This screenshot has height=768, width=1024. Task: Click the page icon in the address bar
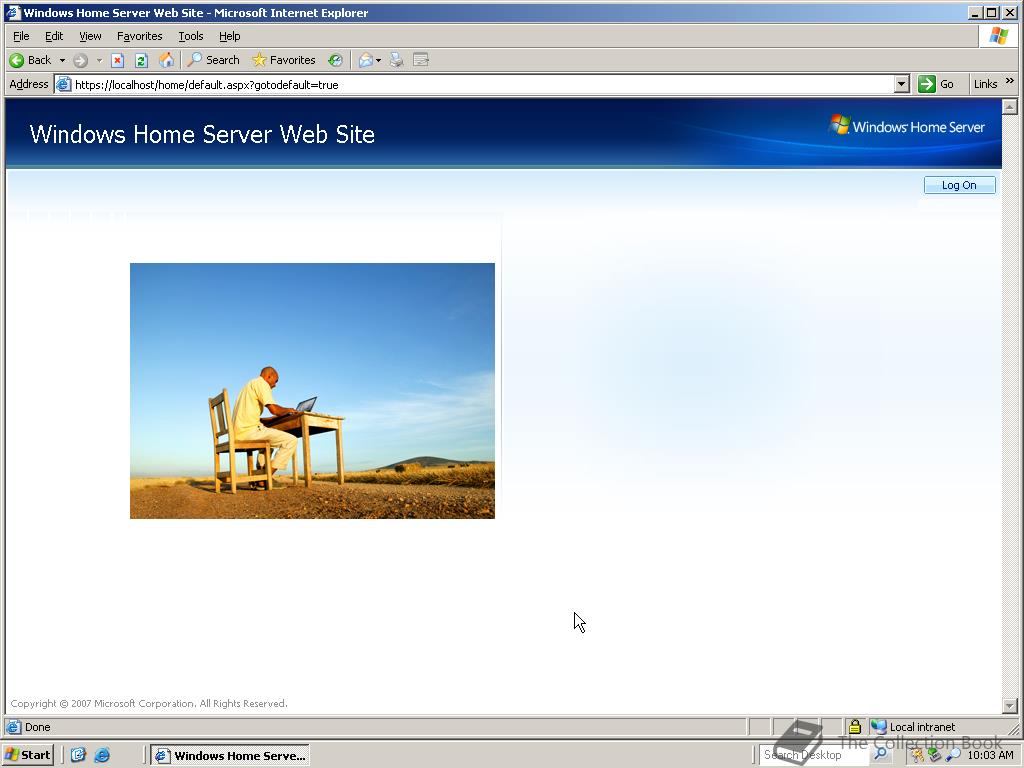pyautogui.click(x=63, y=84)
